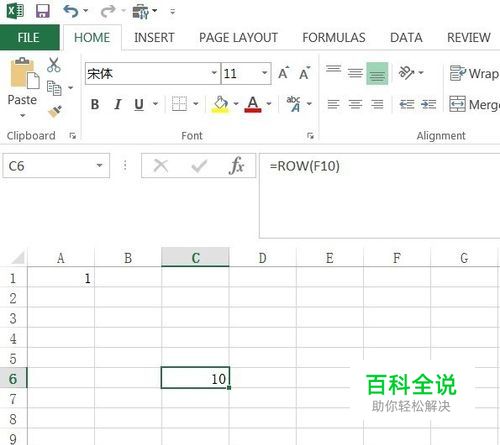Cut the selection with the scissors icon

tap(54, 65)
